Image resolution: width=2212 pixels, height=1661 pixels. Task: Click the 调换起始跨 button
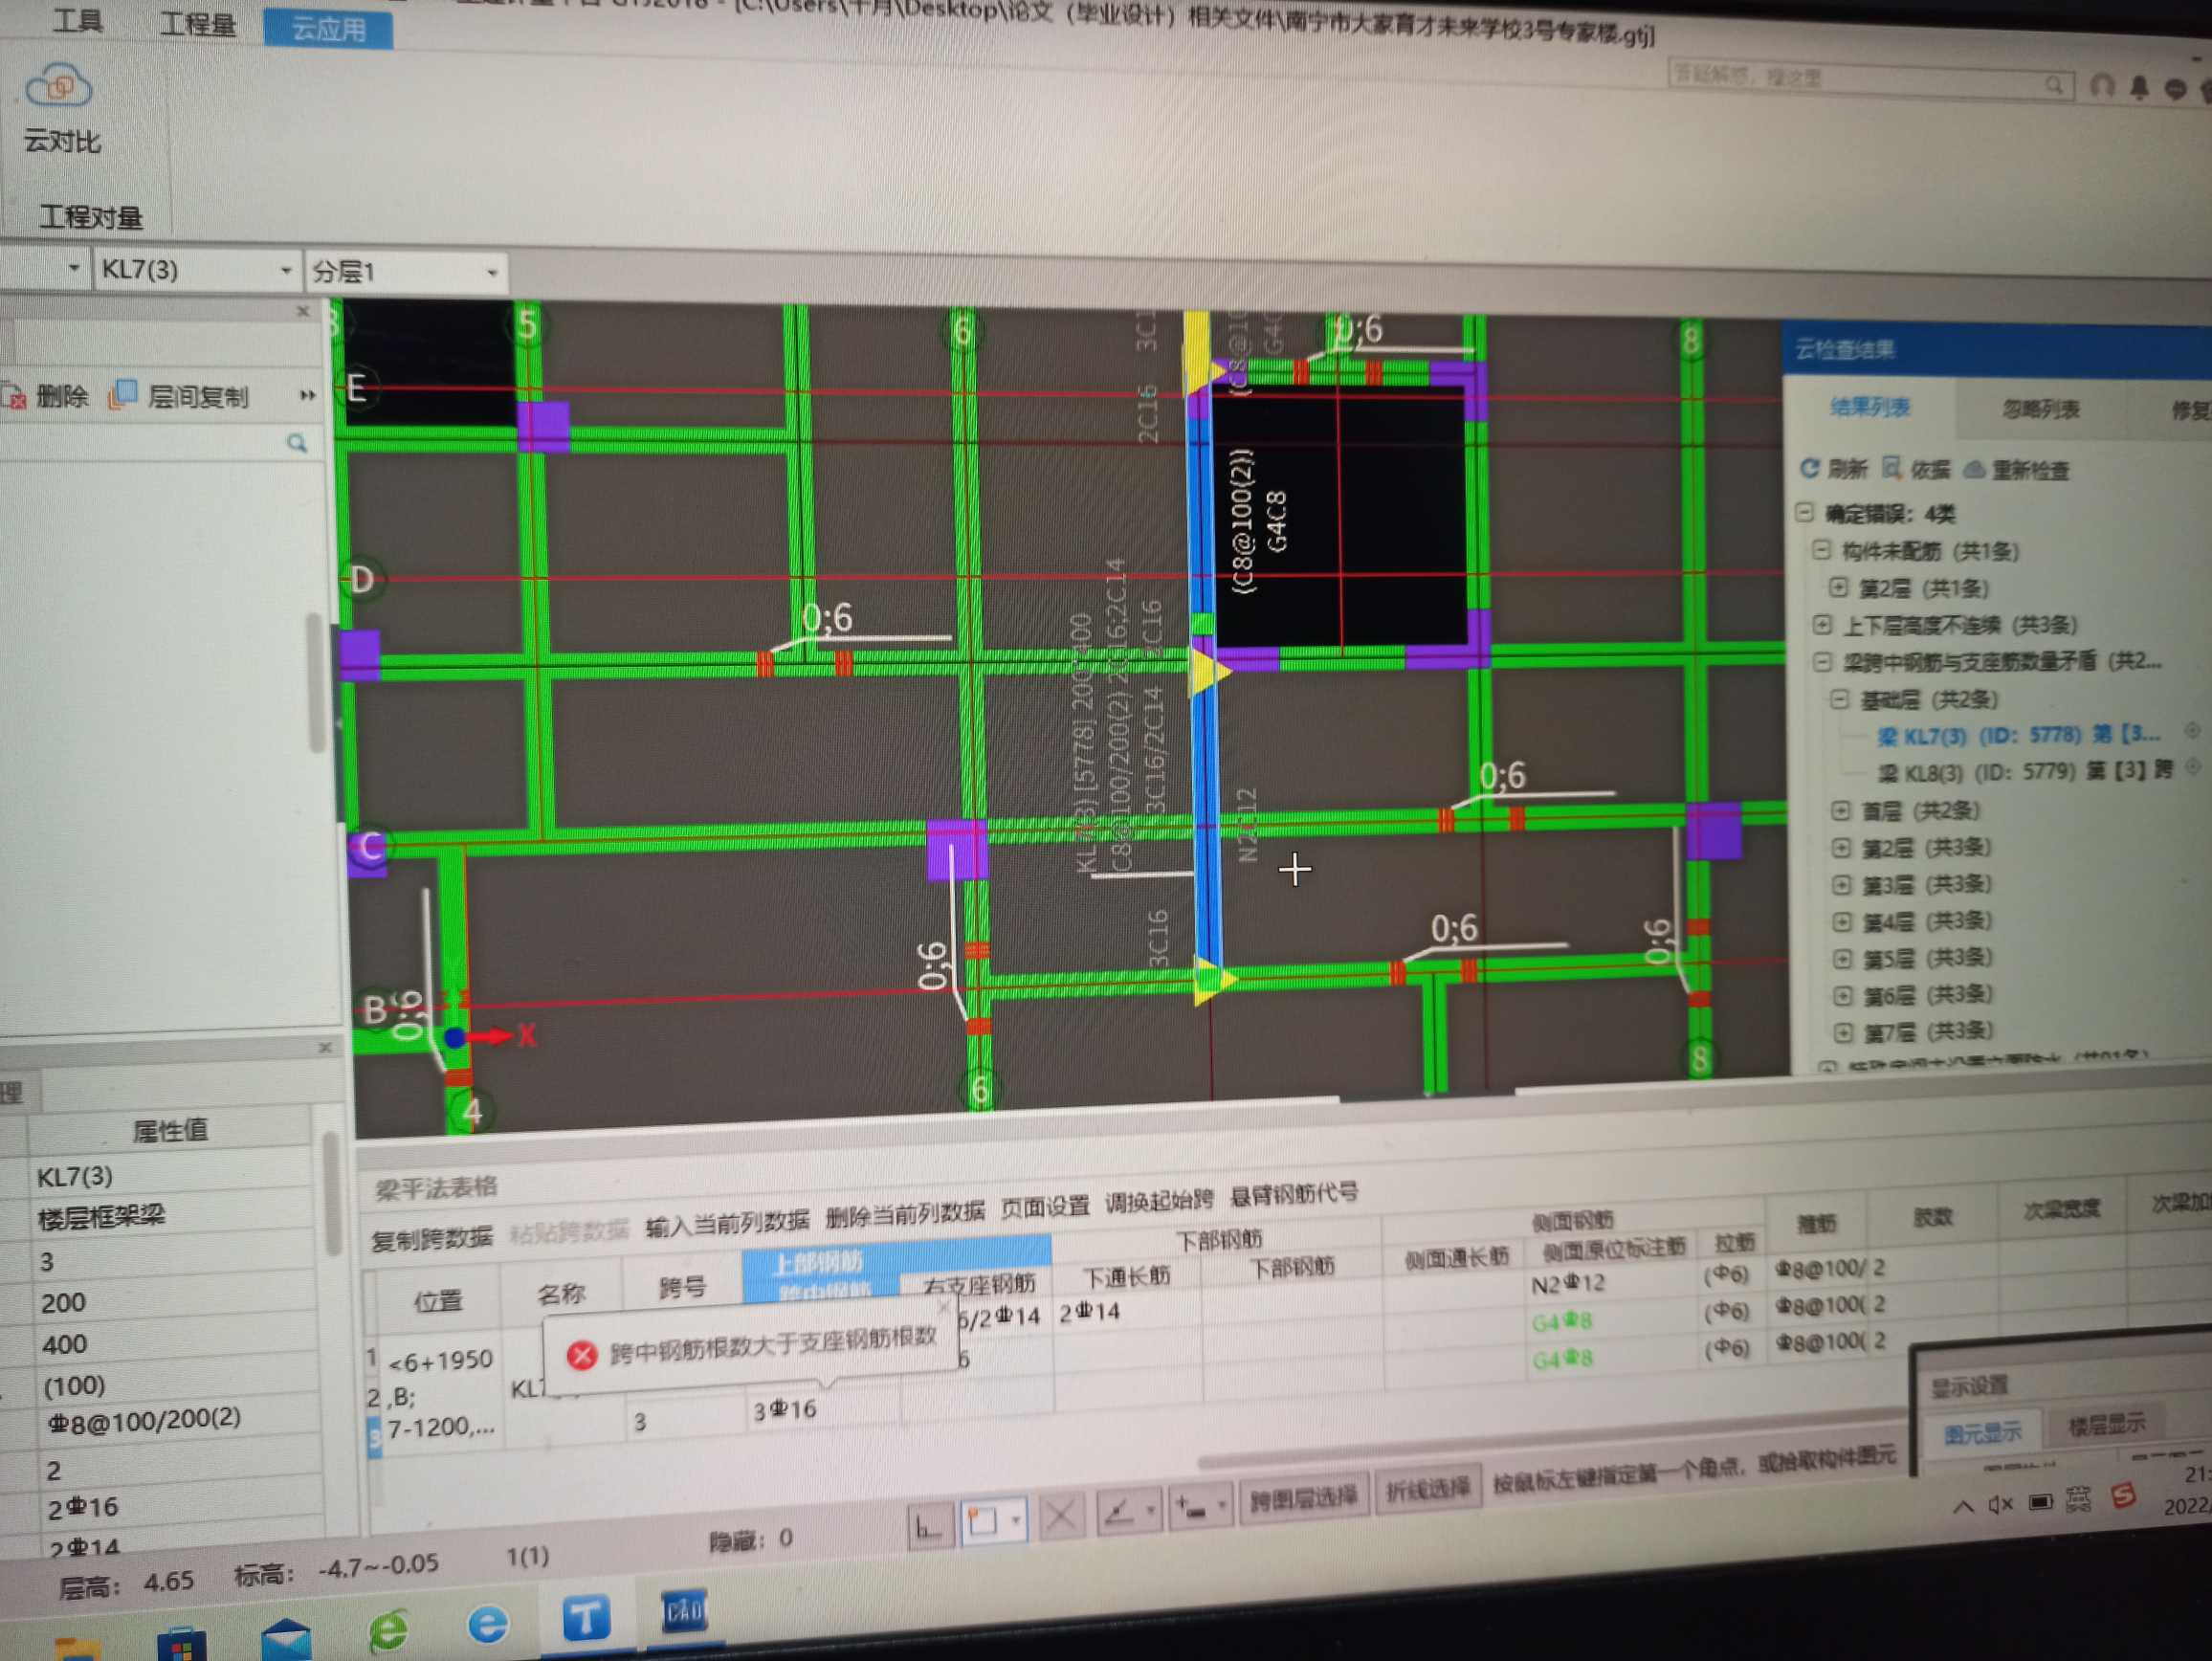[1159, 1200]
